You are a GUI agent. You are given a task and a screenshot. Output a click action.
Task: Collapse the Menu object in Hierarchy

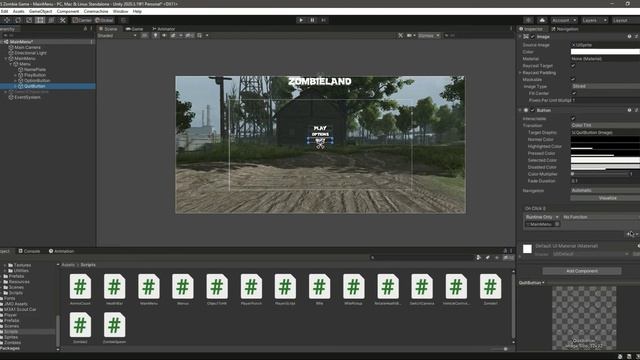11,64
